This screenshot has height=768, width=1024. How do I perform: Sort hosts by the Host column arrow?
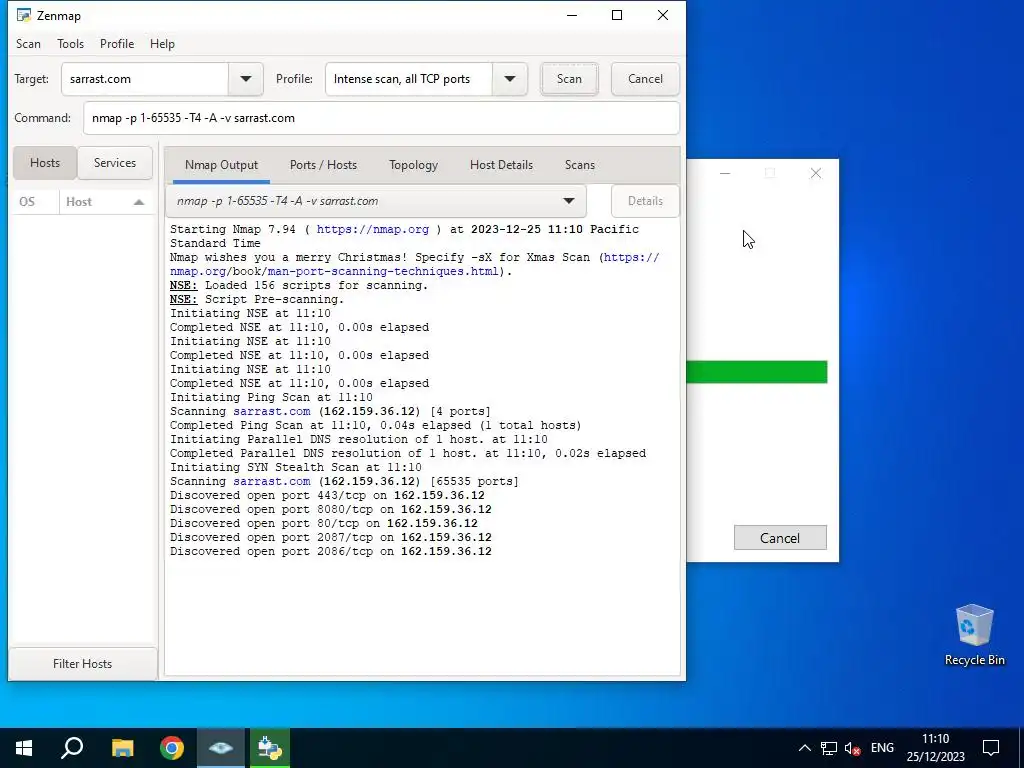pyautogui.click(x=138, y=202)
